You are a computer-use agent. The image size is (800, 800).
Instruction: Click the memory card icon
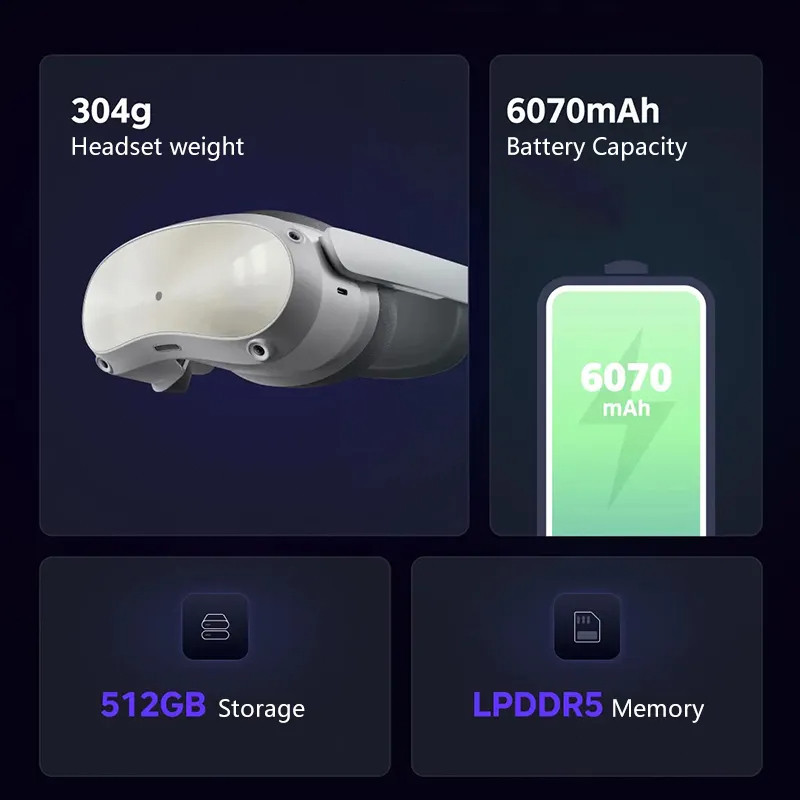pos(587,627)
